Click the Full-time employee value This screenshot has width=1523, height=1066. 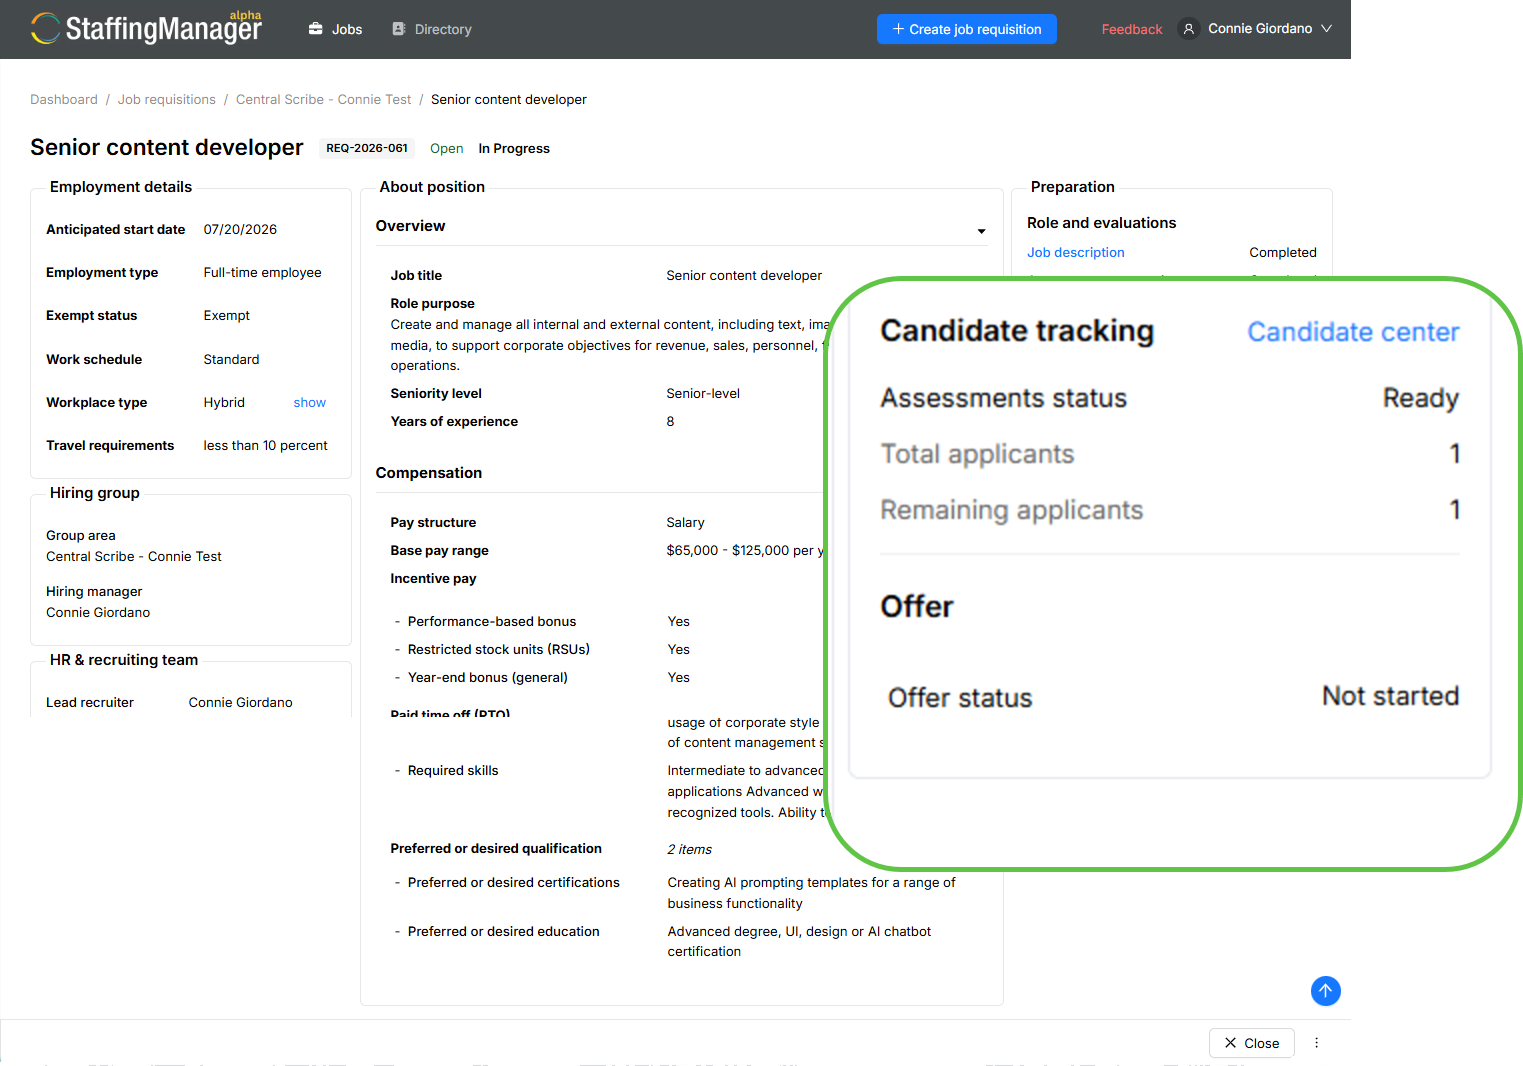263,273
